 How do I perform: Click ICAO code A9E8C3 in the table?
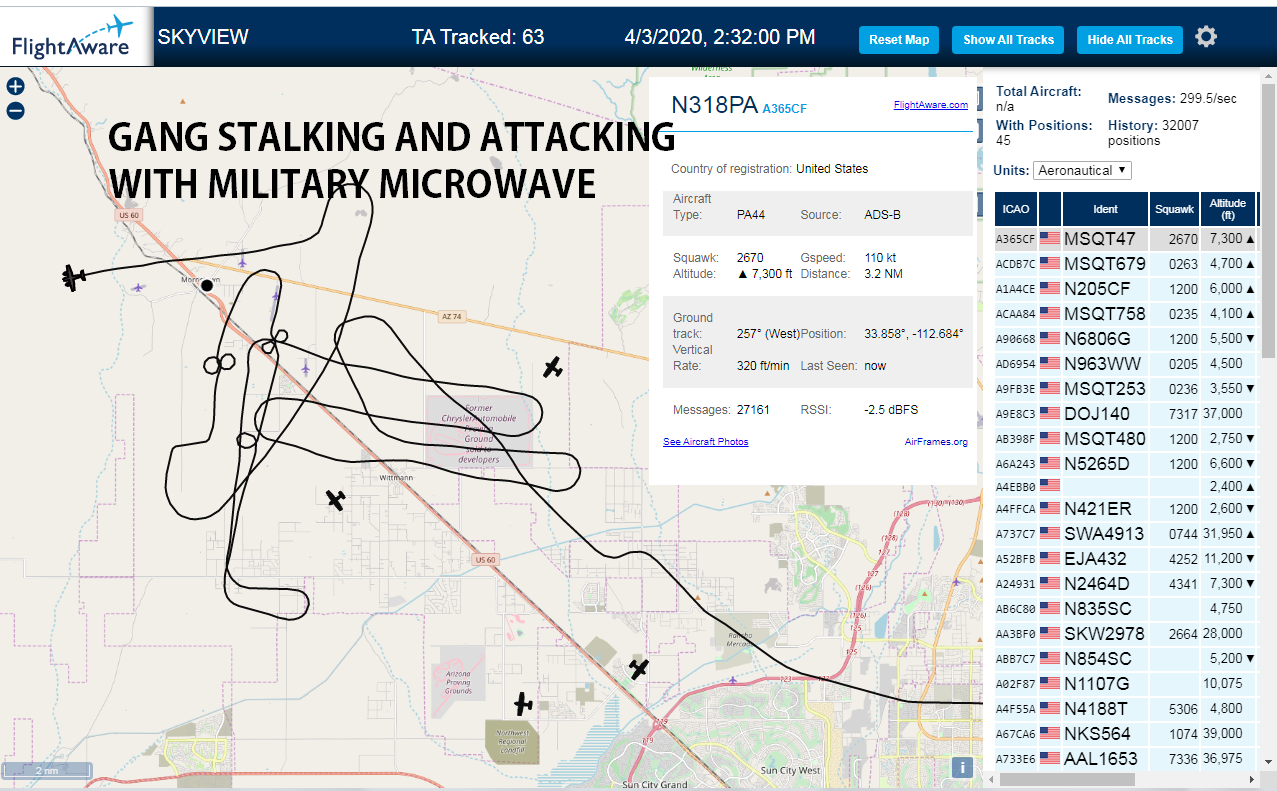coord(1016,413)
